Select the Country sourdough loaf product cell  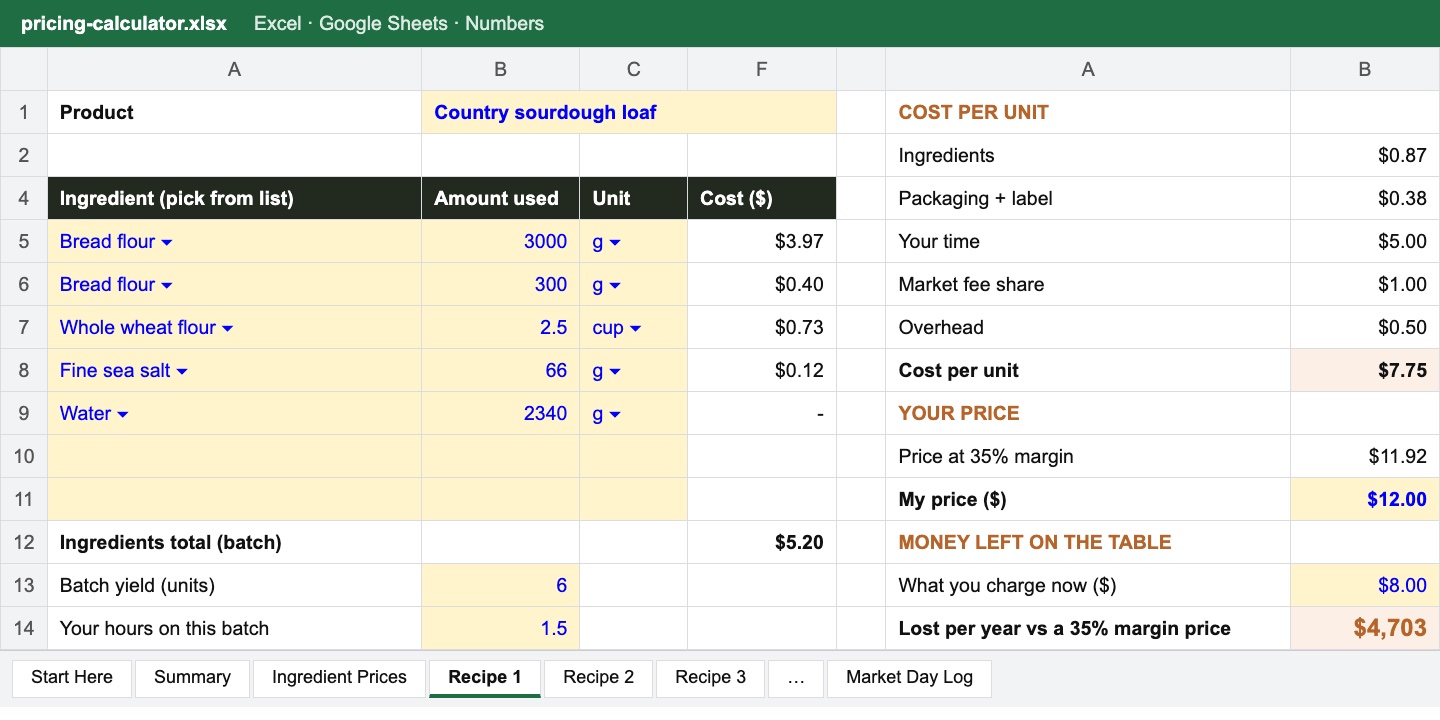pos(628,112)
